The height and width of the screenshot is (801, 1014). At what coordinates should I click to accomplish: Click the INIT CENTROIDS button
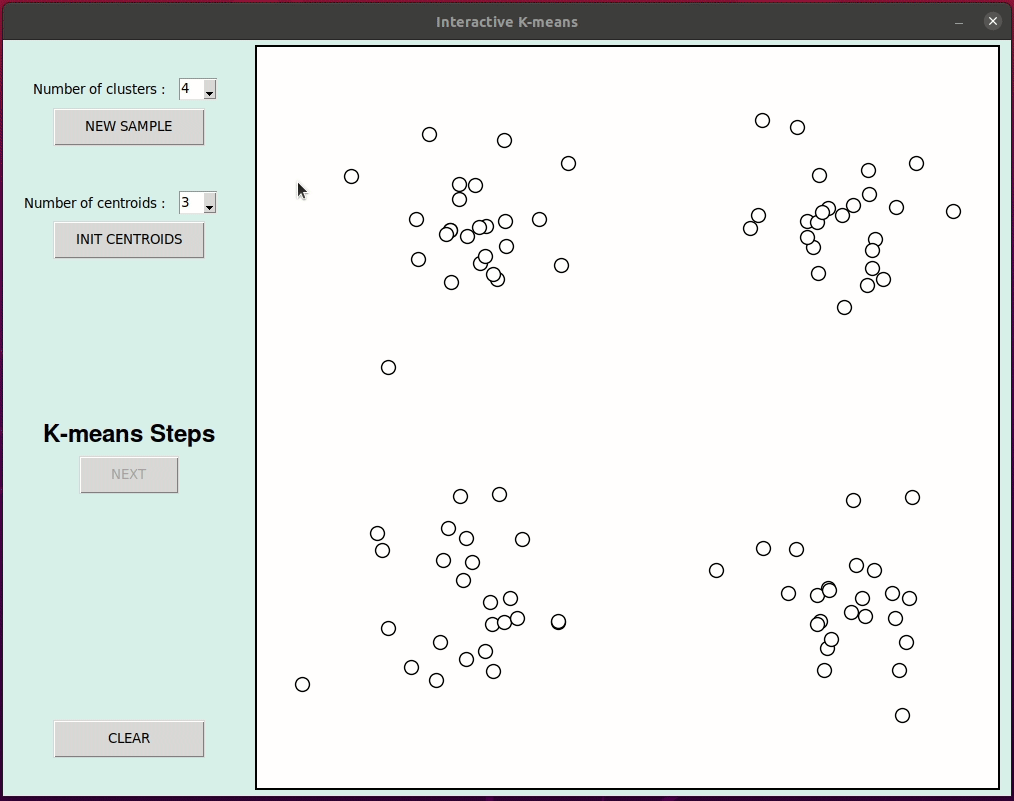(x=129, y=240)
